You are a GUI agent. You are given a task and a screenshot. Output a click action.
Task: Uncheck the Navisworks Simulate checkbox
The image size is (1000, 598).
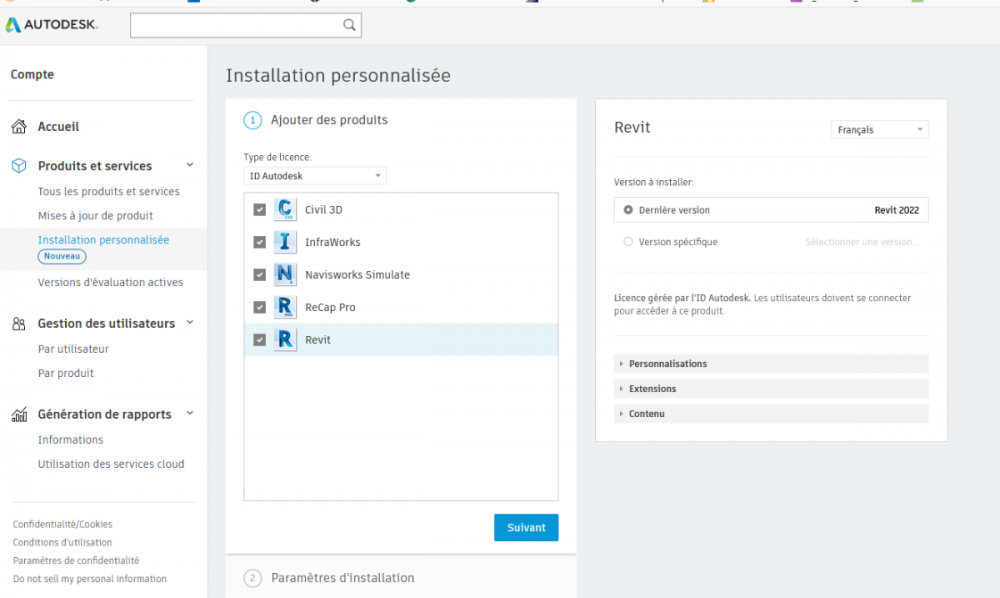click(x=260, y=275)
